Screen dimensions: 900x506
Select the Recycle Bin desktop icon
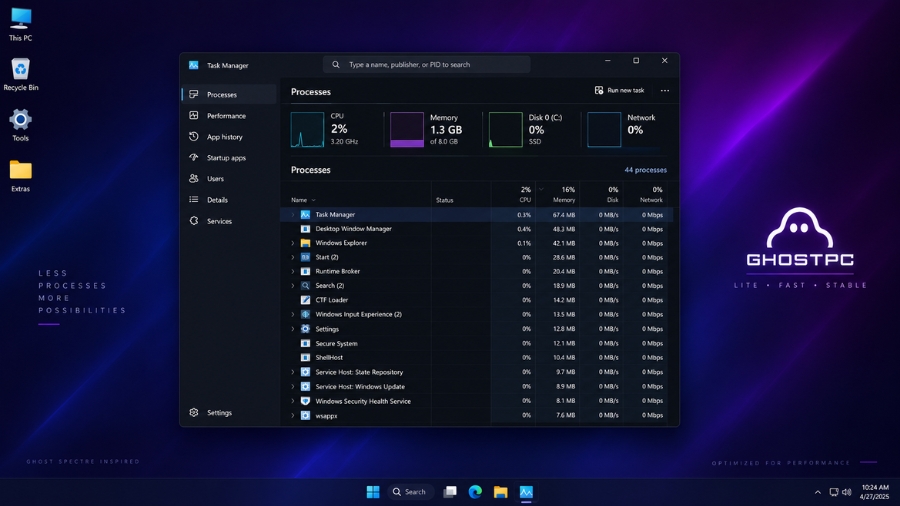(21, 75)
